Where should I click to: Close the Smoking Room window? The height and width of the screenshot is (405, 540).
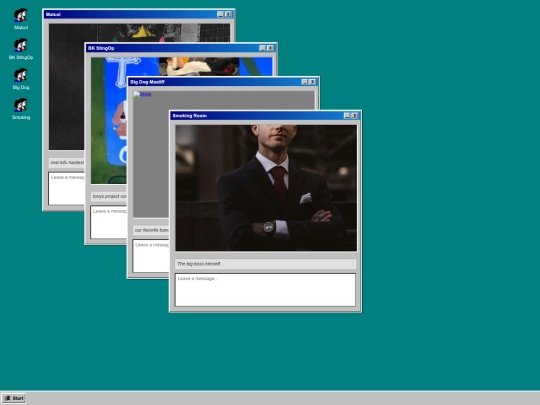(x=354, y=116)
